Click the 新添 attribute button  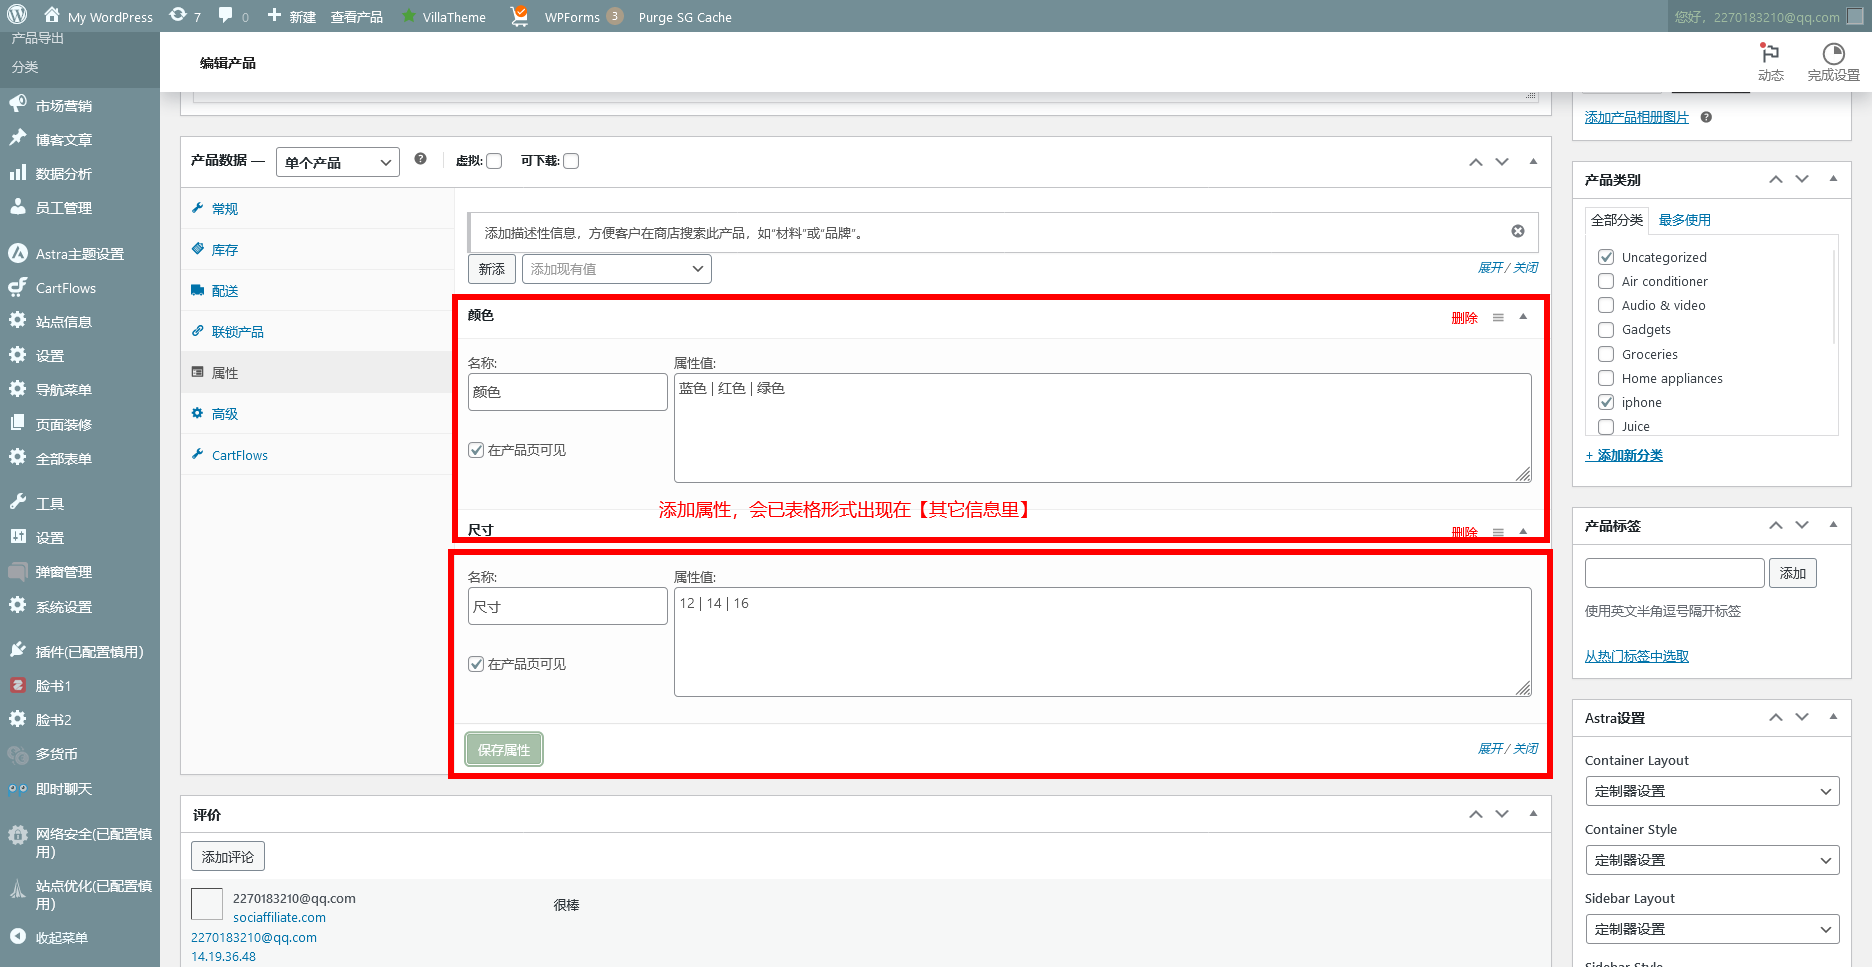point(491,269)
